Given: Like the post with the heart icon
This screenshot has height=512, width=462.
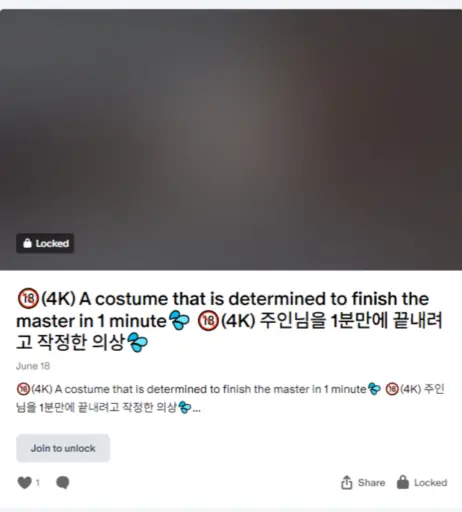Looking at the screenshot, I should [24, 482].
